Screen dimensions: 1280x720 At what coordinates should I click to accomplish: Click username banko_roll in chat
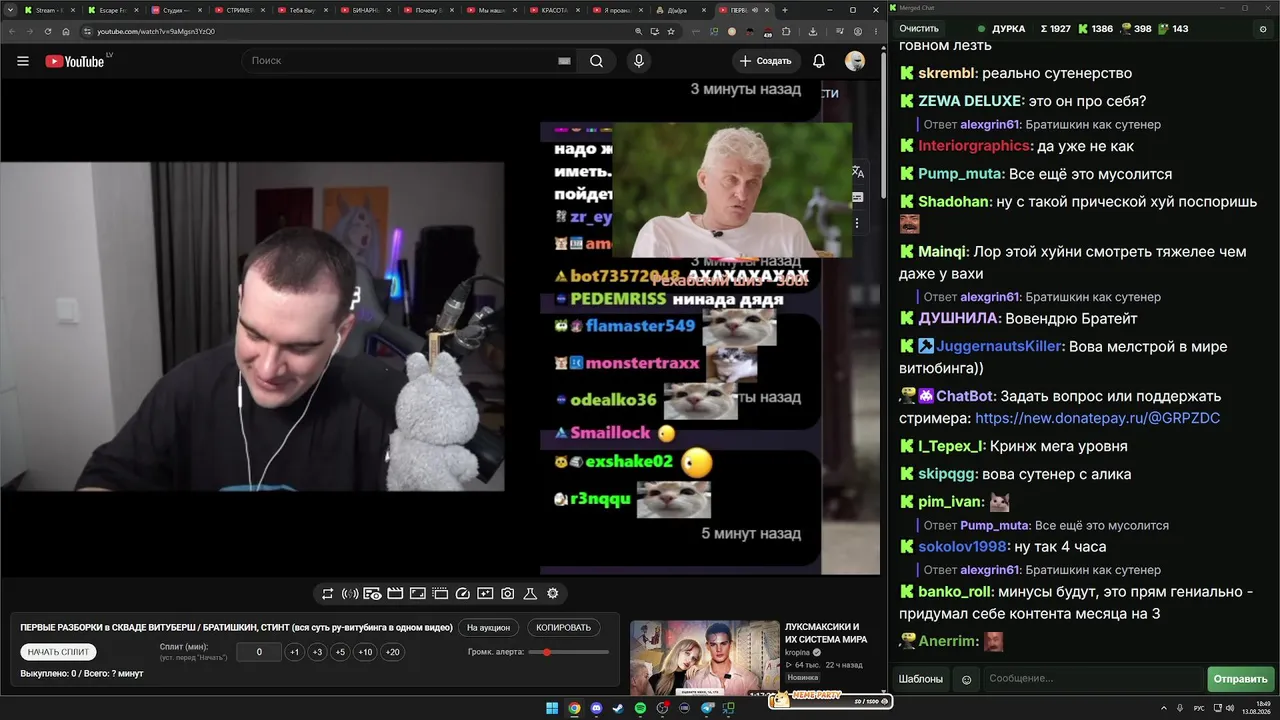(954, 592)
